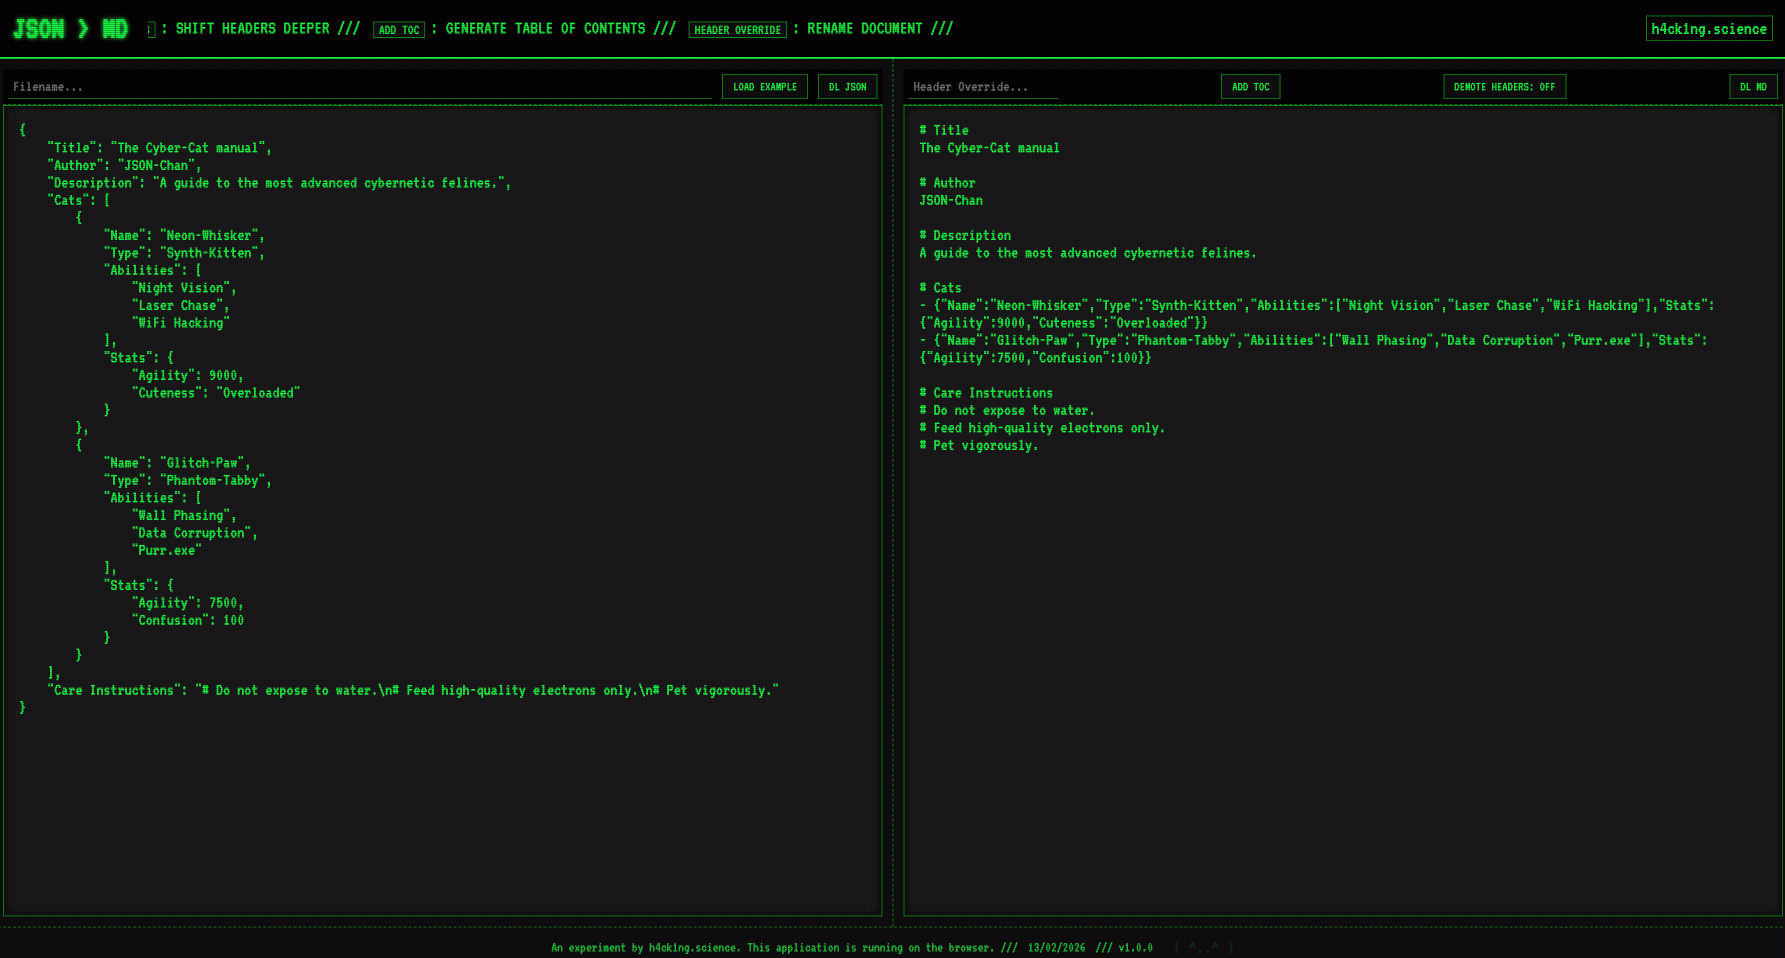
Task: Click "Title": "The Cyber-Cat manual" JSON line
Action: tap(159, 148)
